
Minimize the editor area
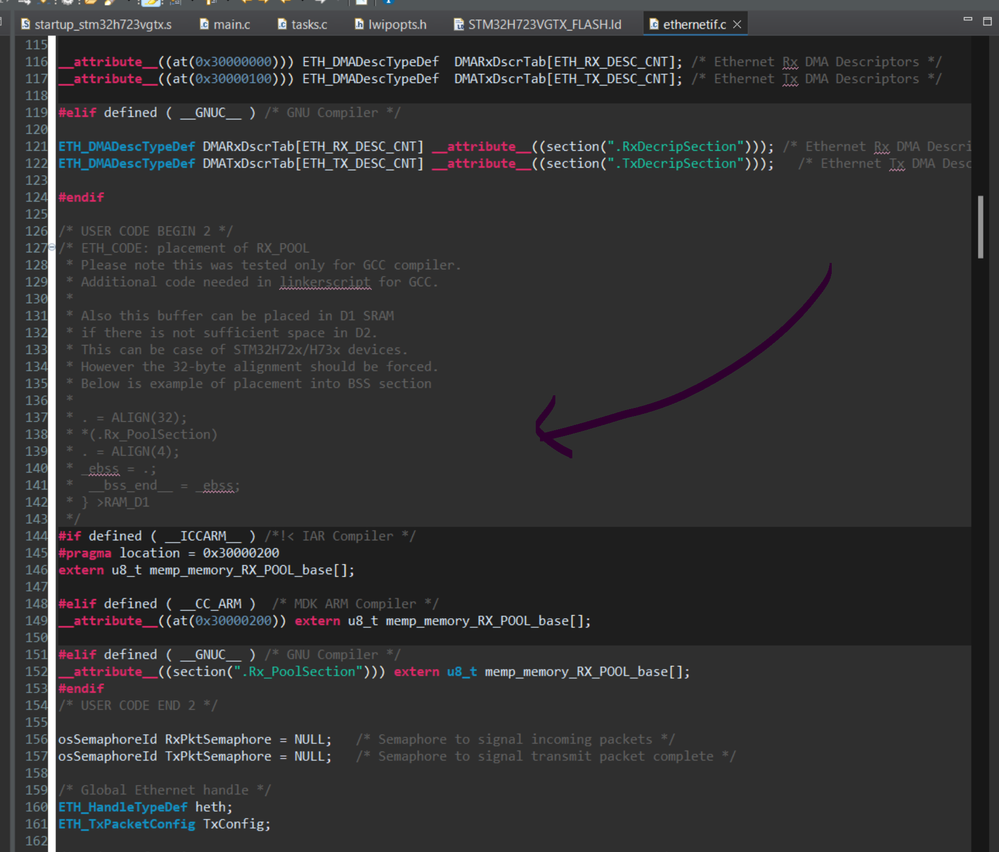(x=967, y=20)
